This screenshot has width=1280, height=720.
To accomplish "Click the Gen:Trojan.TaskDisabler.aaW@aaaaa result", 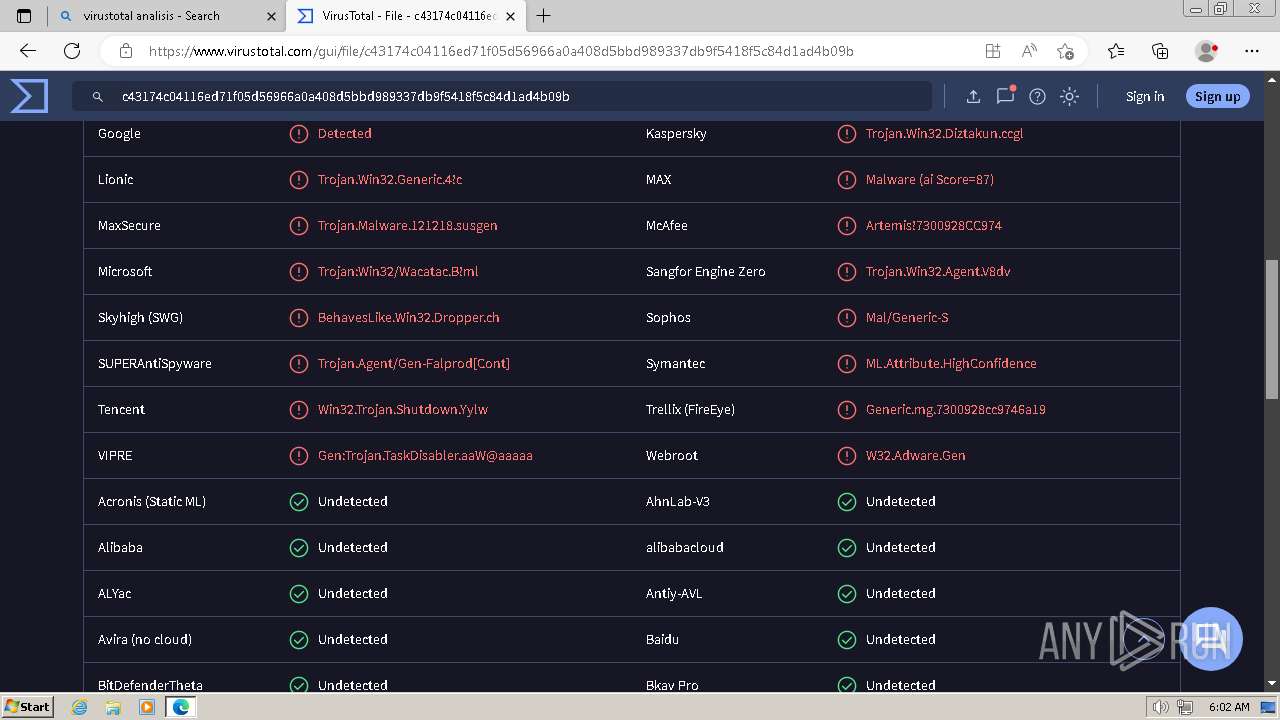I will point(425,456).
